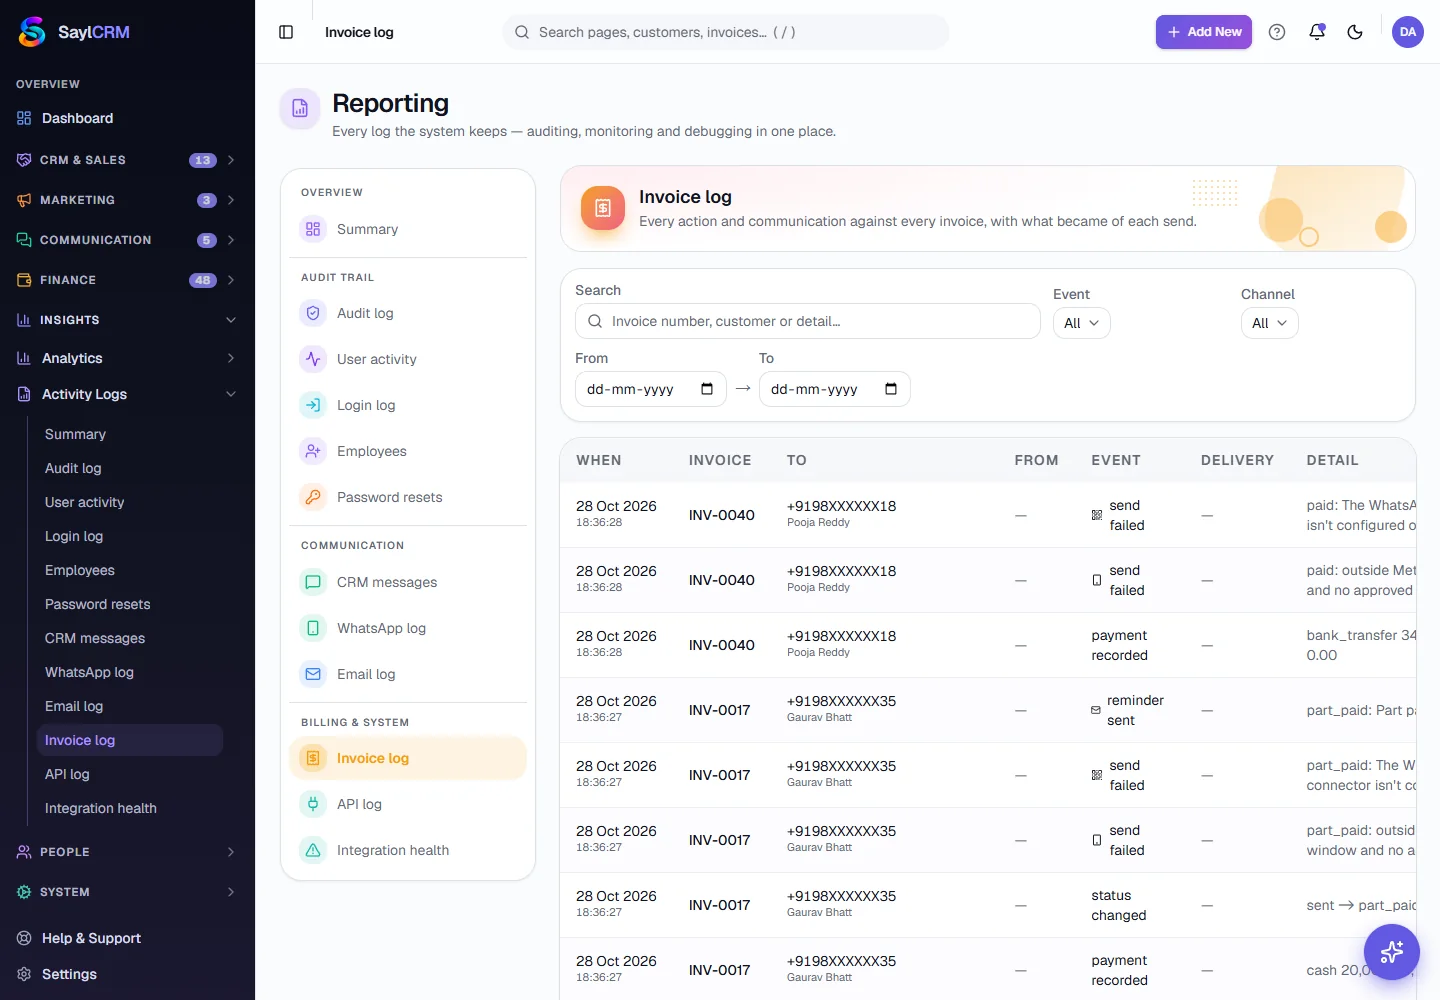Open the Channel filter dropdown
Viewport: 1440px width, 1000px height.
point(1270,323)
